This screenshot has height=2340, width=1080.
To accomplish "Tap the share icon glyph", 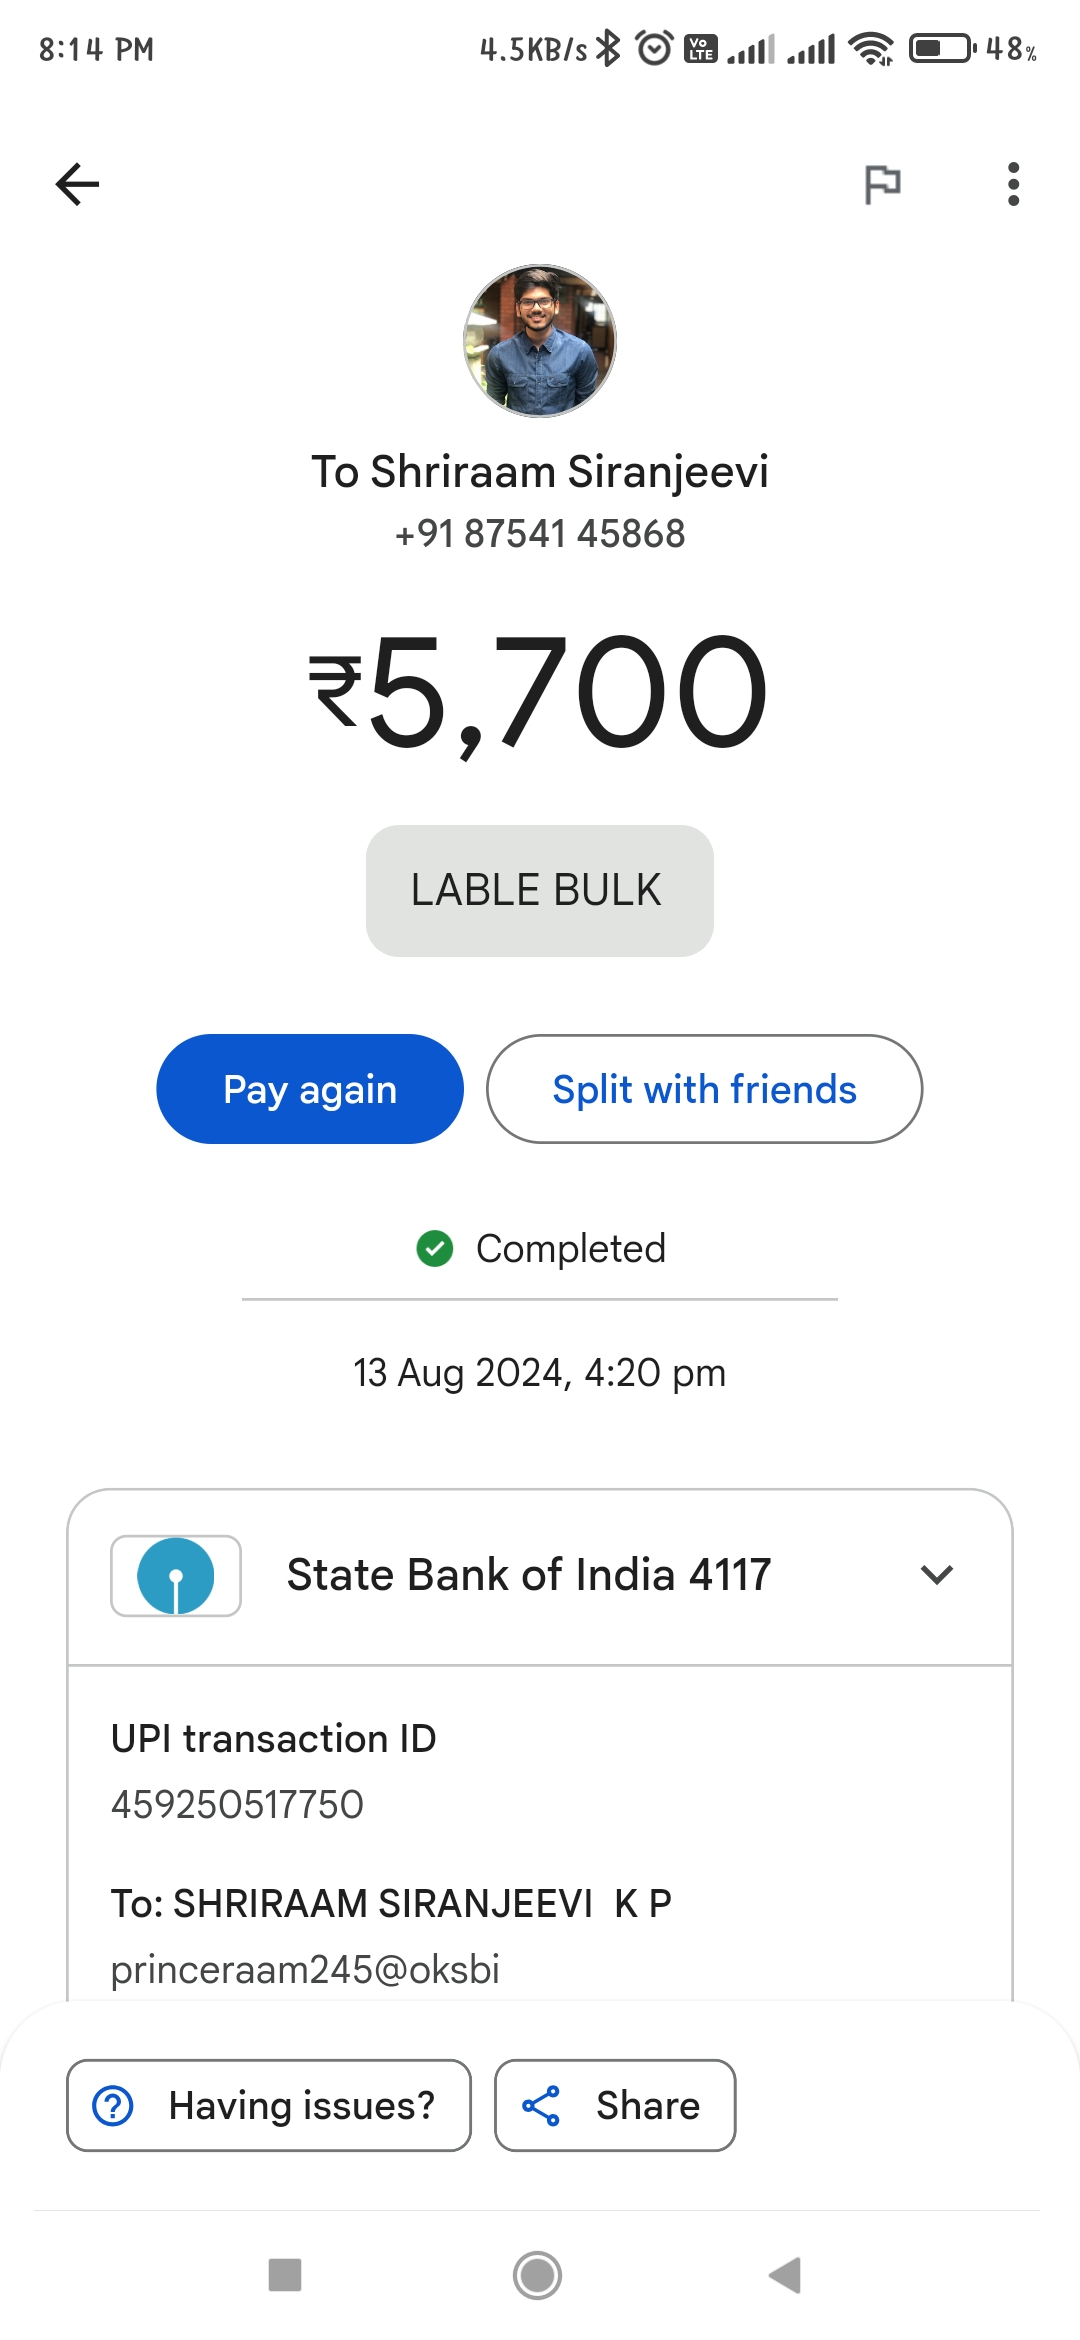I will coord(541,2105).
